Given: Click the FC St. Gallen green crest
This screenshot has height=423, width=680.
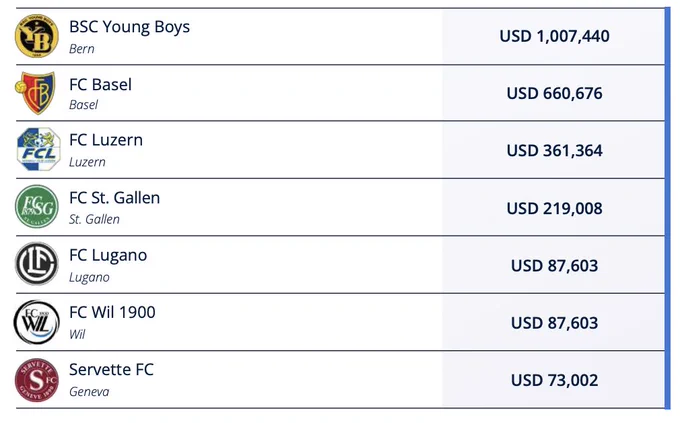Looking at the screenshot, I should click(x=37, y=207).
